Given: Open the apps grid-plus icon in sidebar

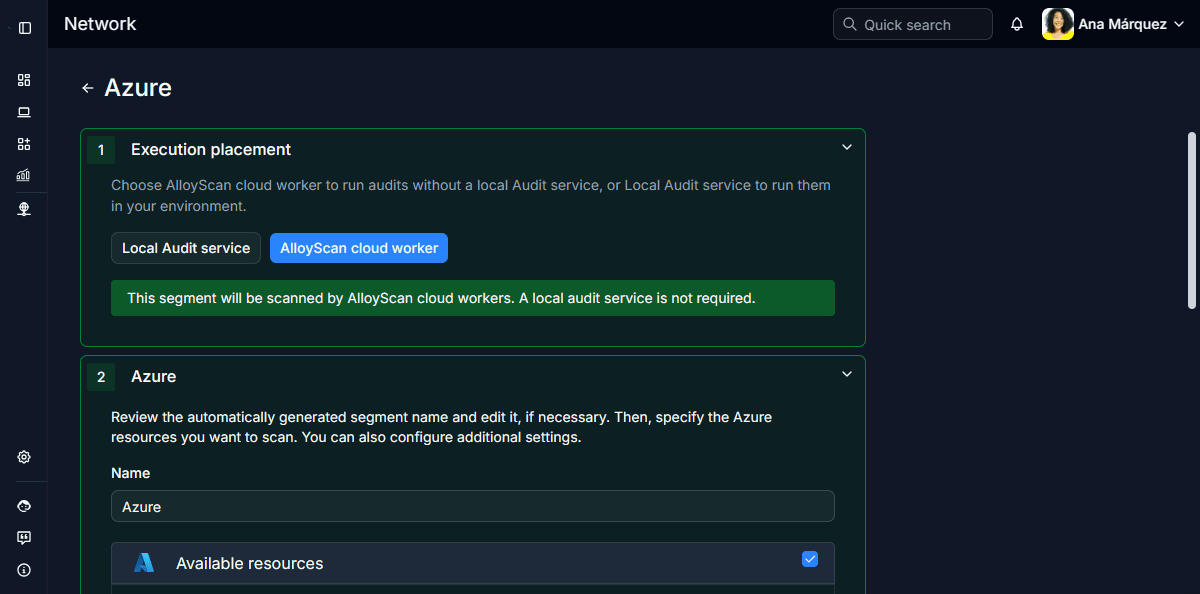Looking at the screenshot, I should 24,144.
